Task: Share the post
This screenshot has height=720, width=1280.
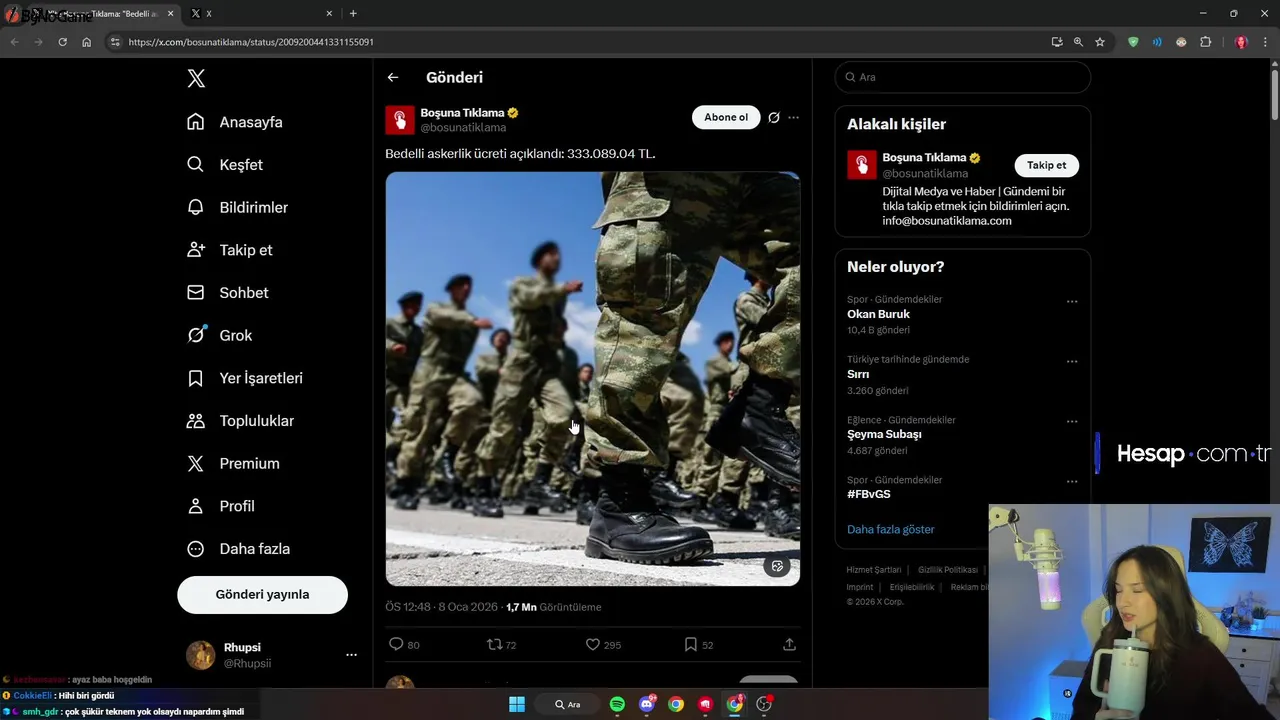Action: [789, 645]
